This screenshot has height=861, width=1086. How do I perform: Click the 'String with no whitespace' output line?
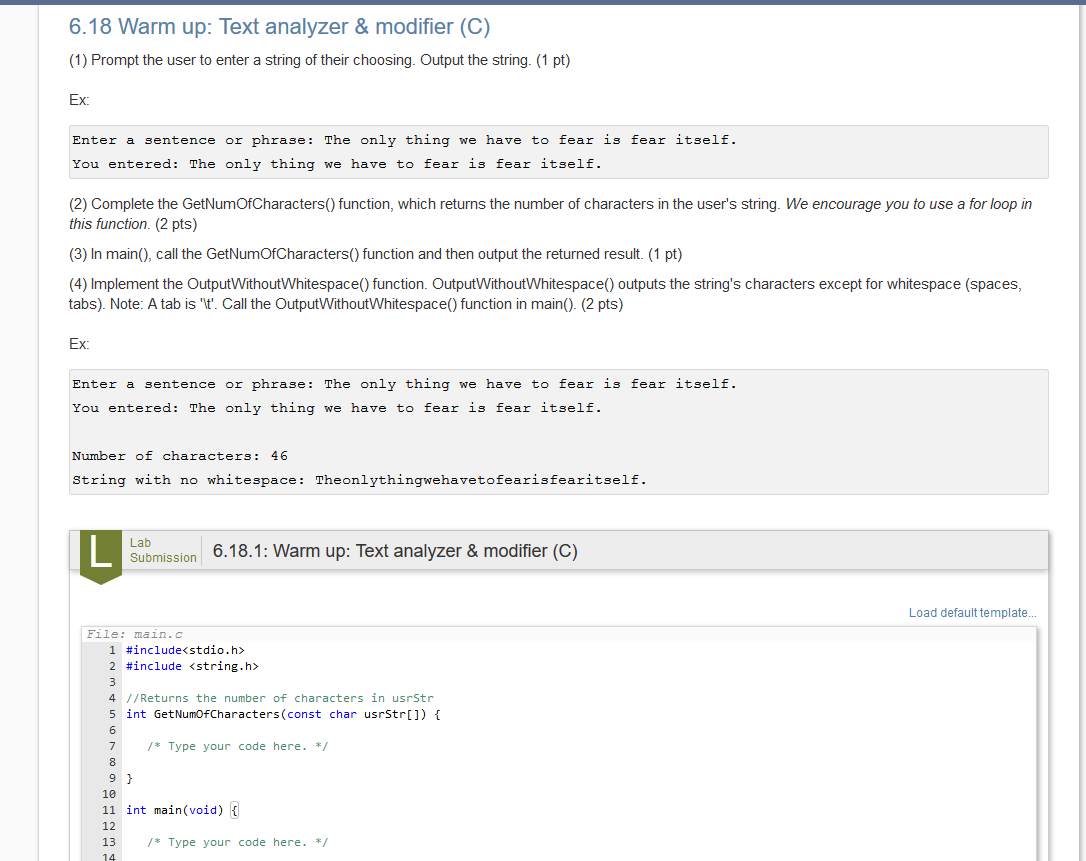pyautogui.click(x=359, y=480)
